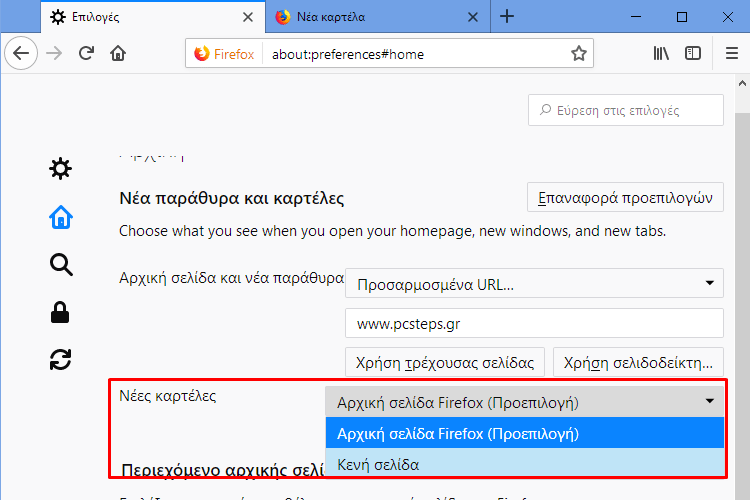The height and width of the screenshot is (500, 750).
Task: Open General settings gear category
Action: click(61, 169)
